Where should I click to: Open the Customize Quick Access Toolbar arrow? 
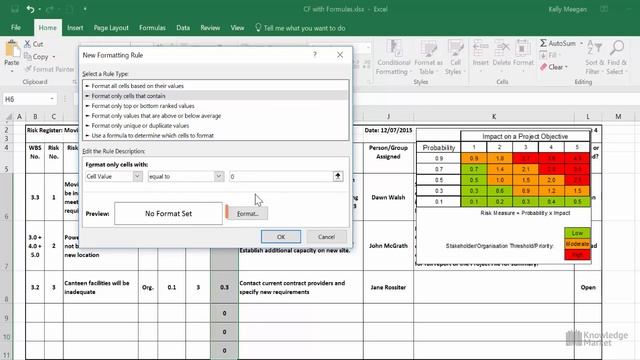point(85,9)
